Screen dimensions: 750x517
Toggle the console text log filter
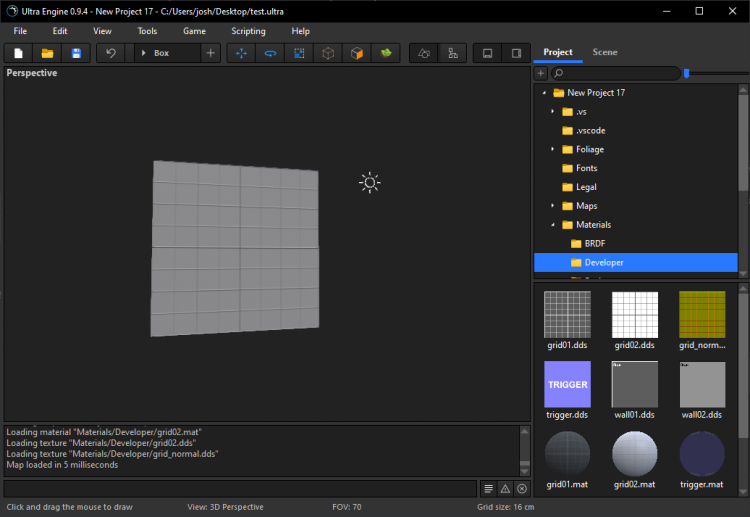(488, 488)
